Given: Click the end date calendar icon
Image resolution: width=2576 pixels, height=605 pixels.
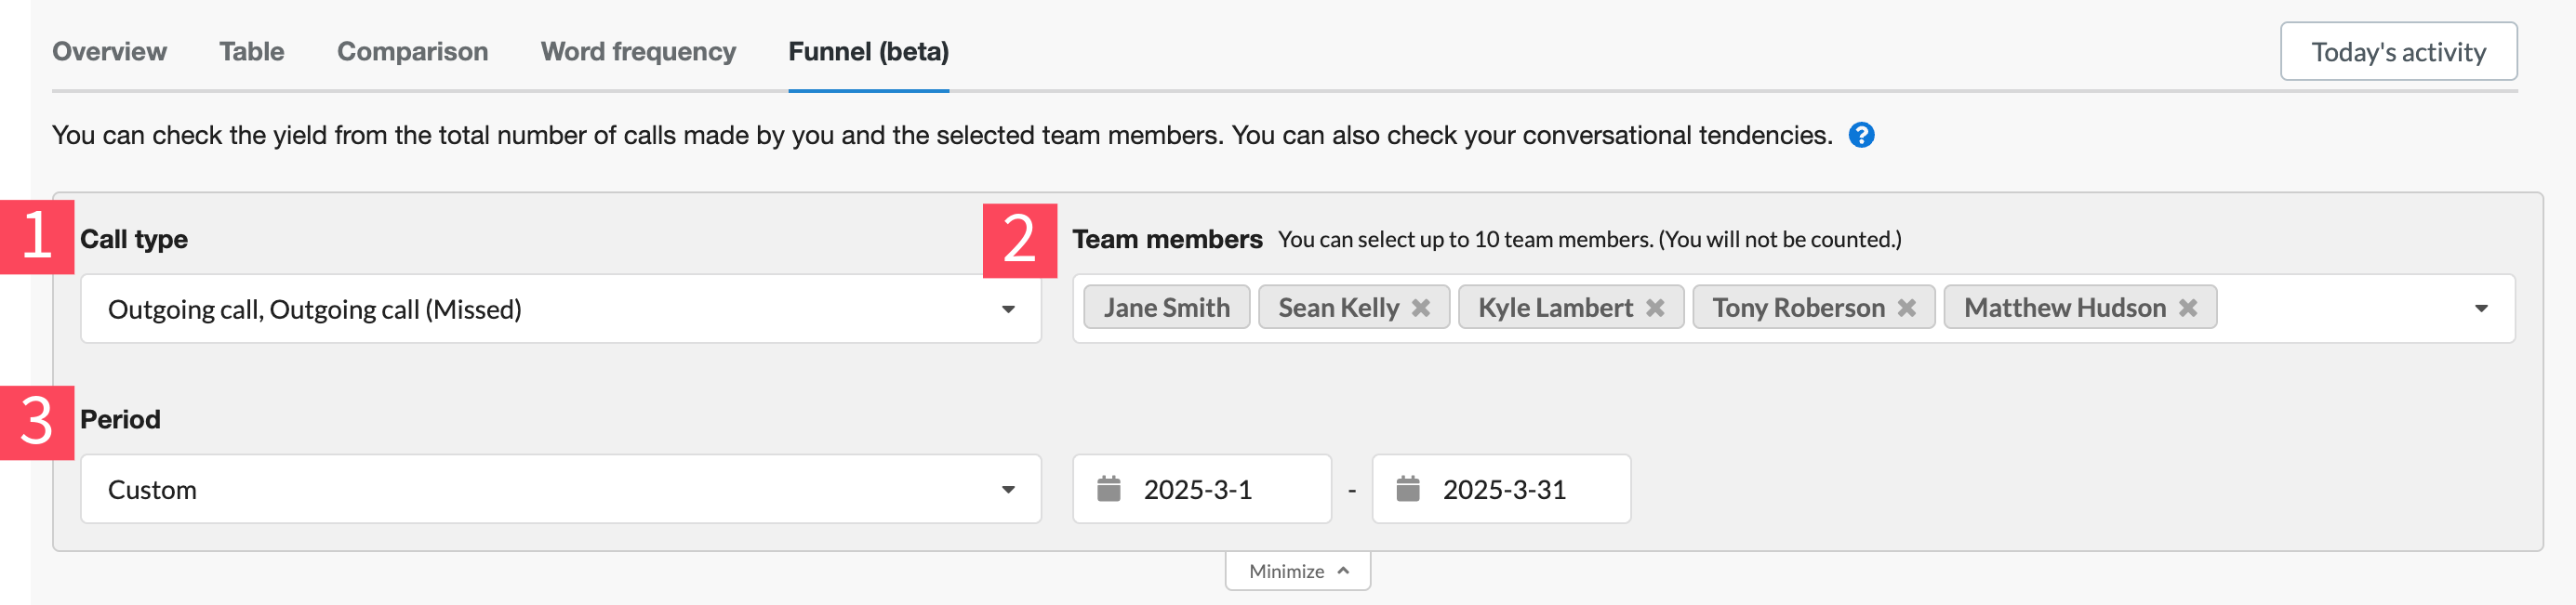Looking at the screenshot, I should tap(1408, 489).
